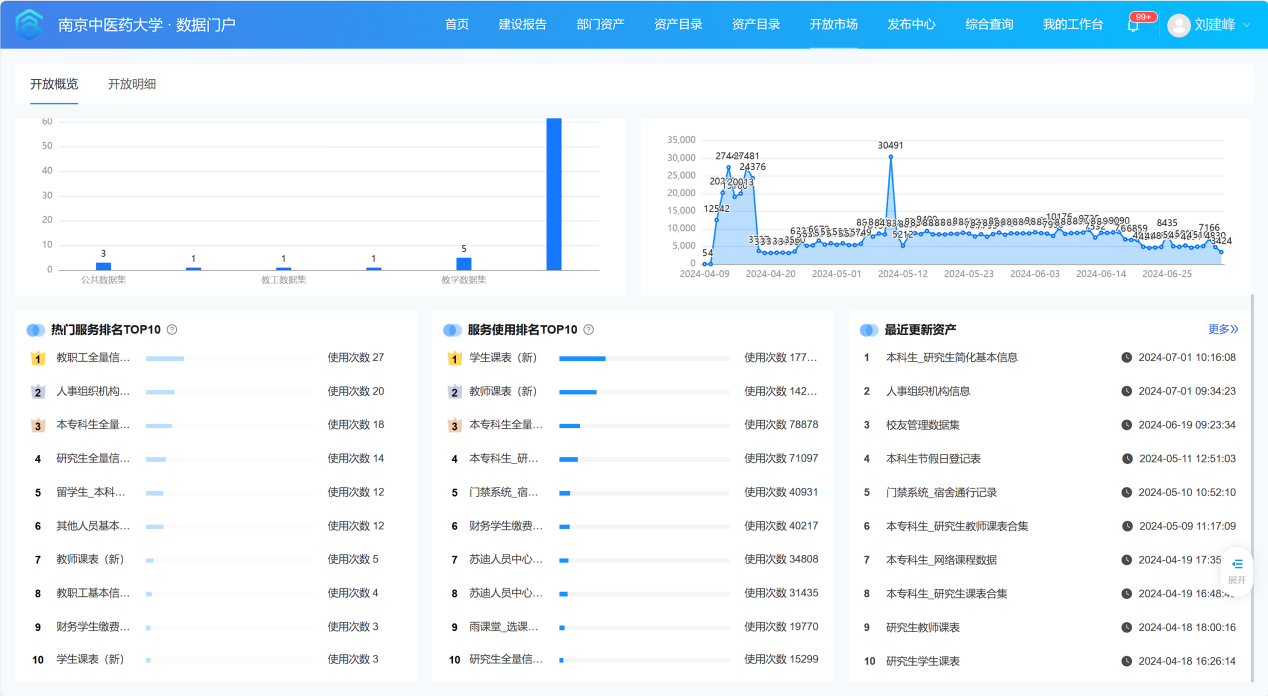Click progress bar for 教职工全量信 service
The height and width of the screenshot is (696, 1268).
click(x=231, y=358)
